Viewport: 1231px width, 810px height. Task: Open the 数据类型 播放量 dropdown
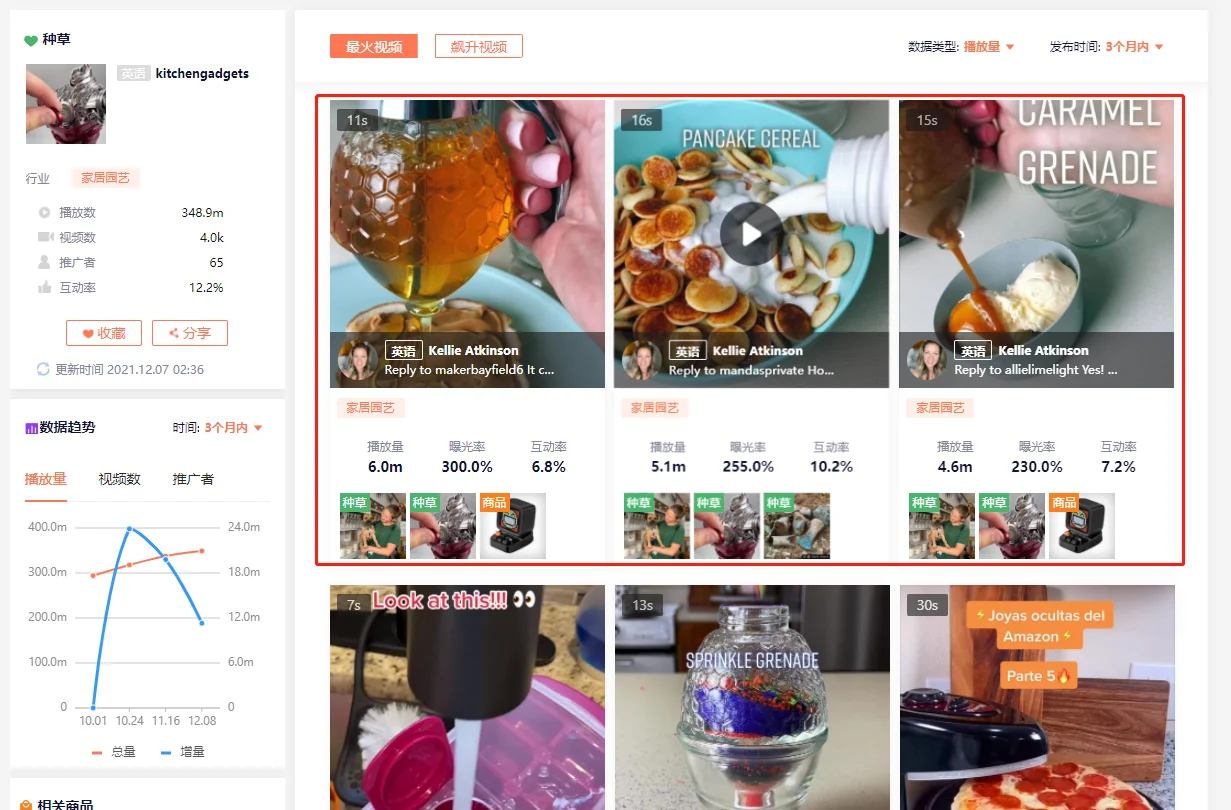(x=989, y=47)
